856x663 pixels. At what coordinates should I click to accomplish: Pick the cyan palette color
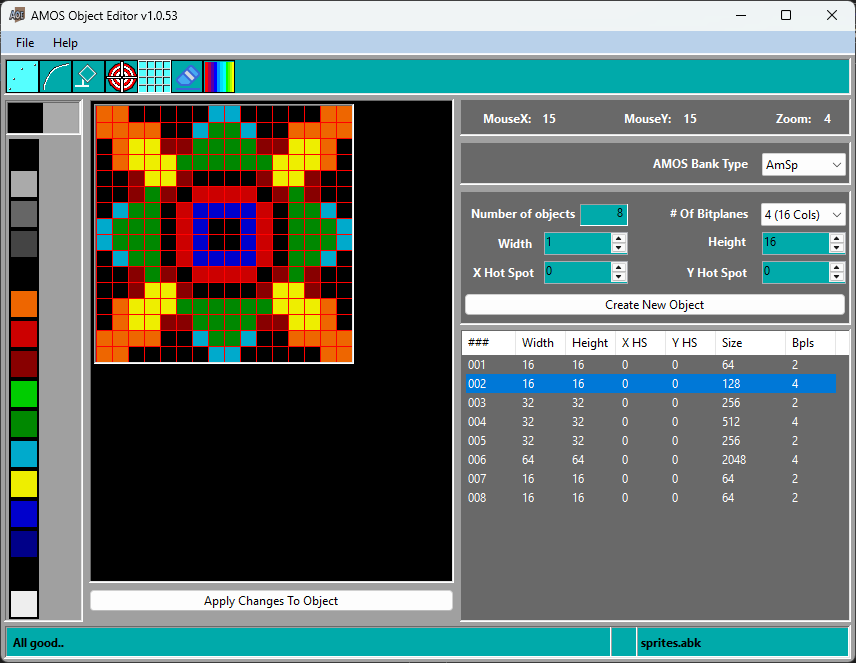pyautogui.click(x=24, y=454)
